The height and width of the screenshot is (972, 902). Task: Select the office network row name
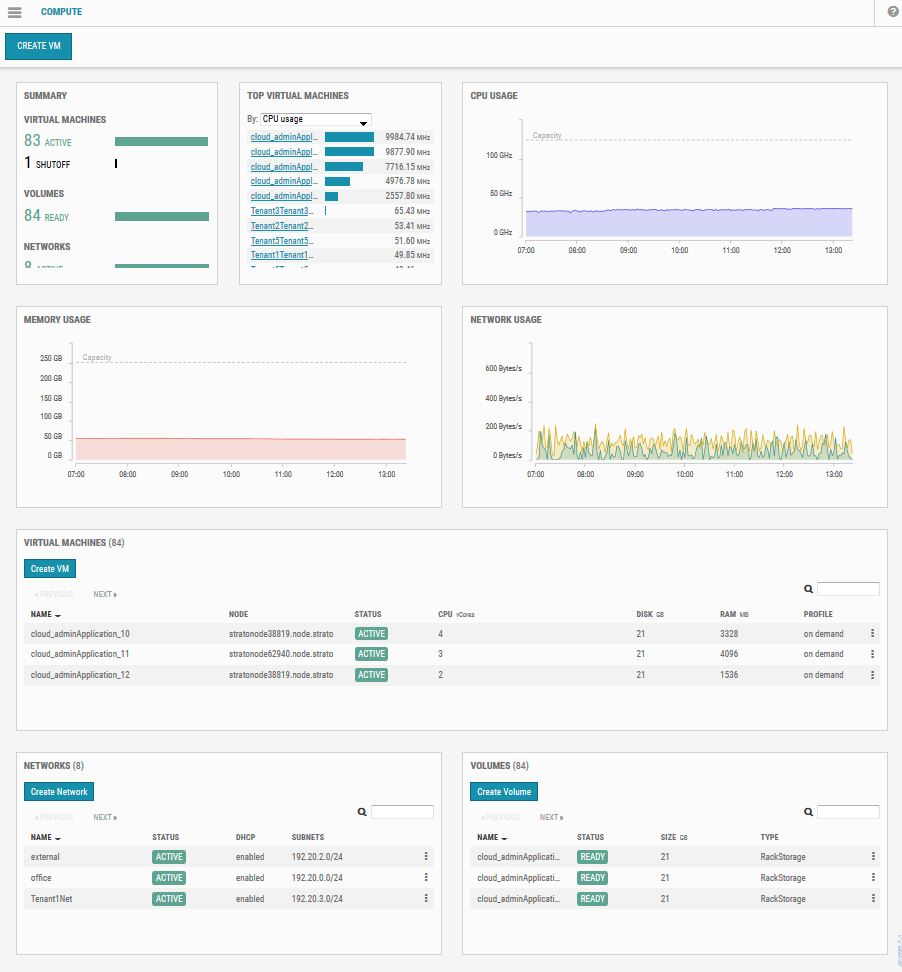pos(41,878)
